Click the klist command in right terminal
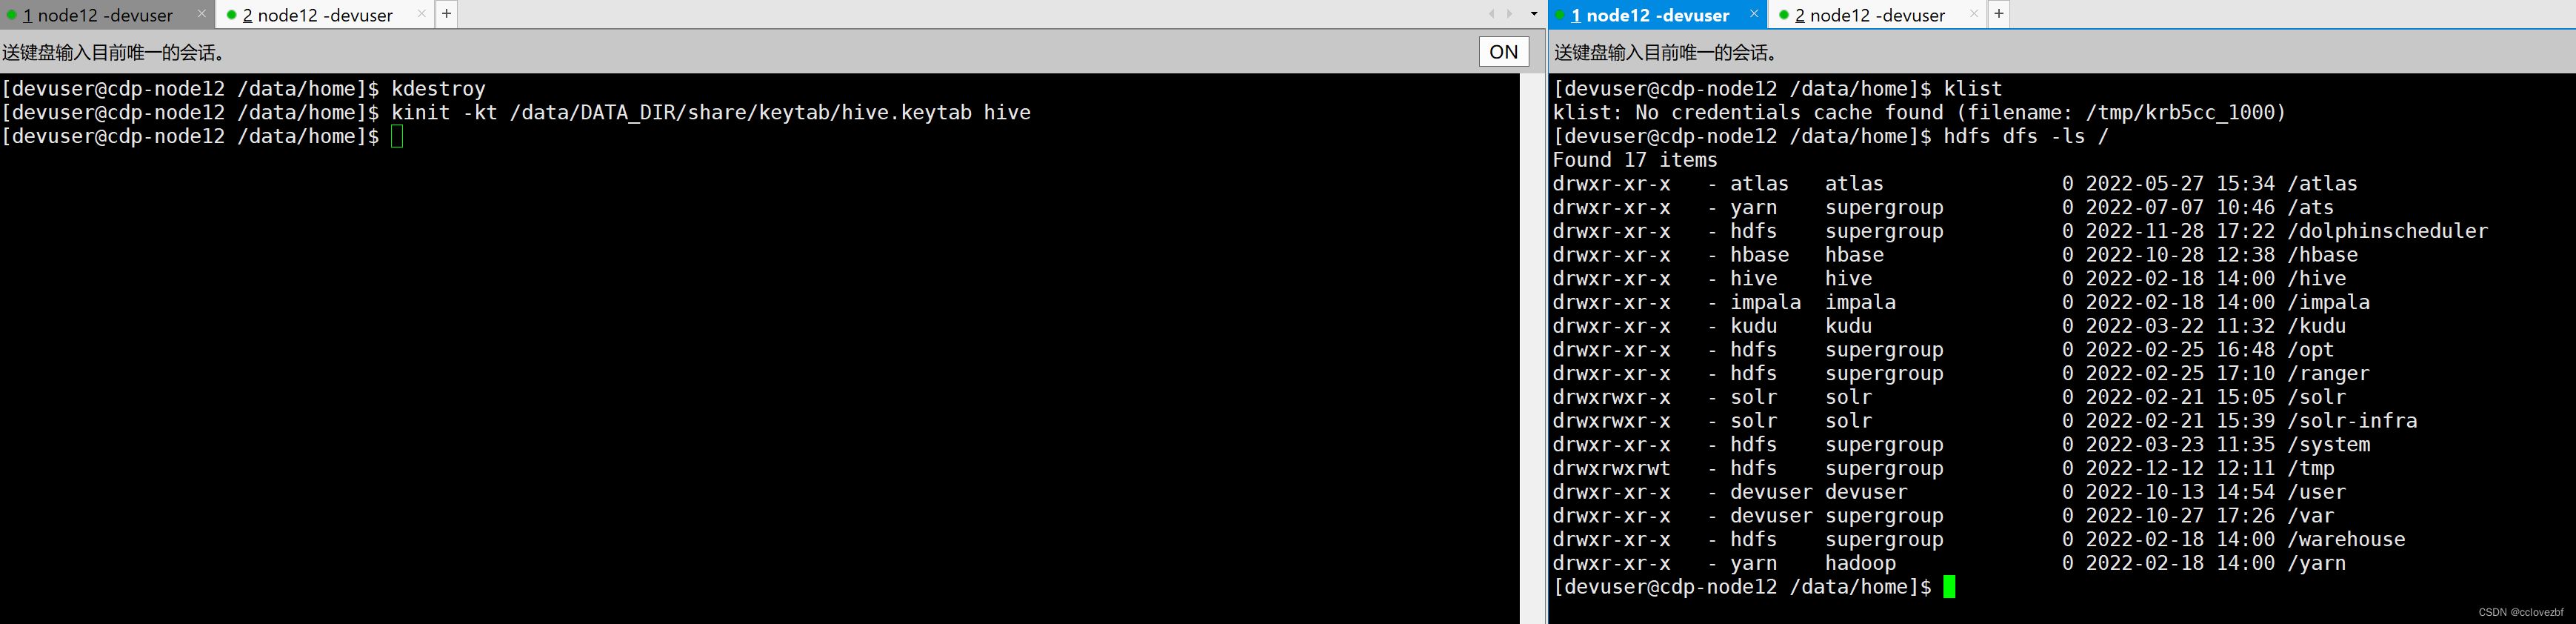 (x=1973, y=89)
